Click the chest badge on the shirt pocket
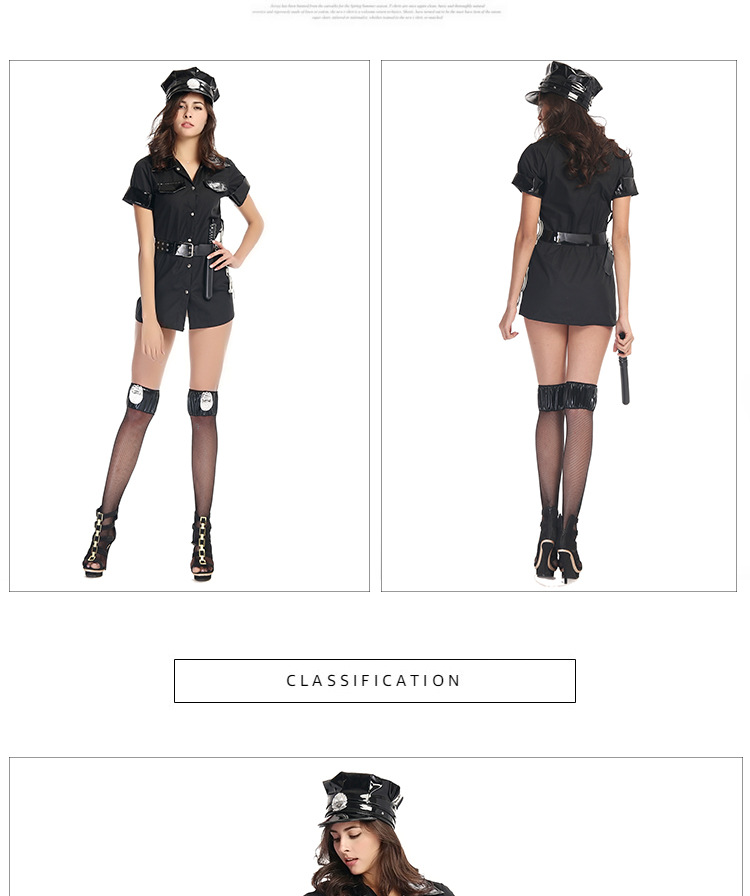The width and height of the screenshot is (750, 896). pos(217,186)
